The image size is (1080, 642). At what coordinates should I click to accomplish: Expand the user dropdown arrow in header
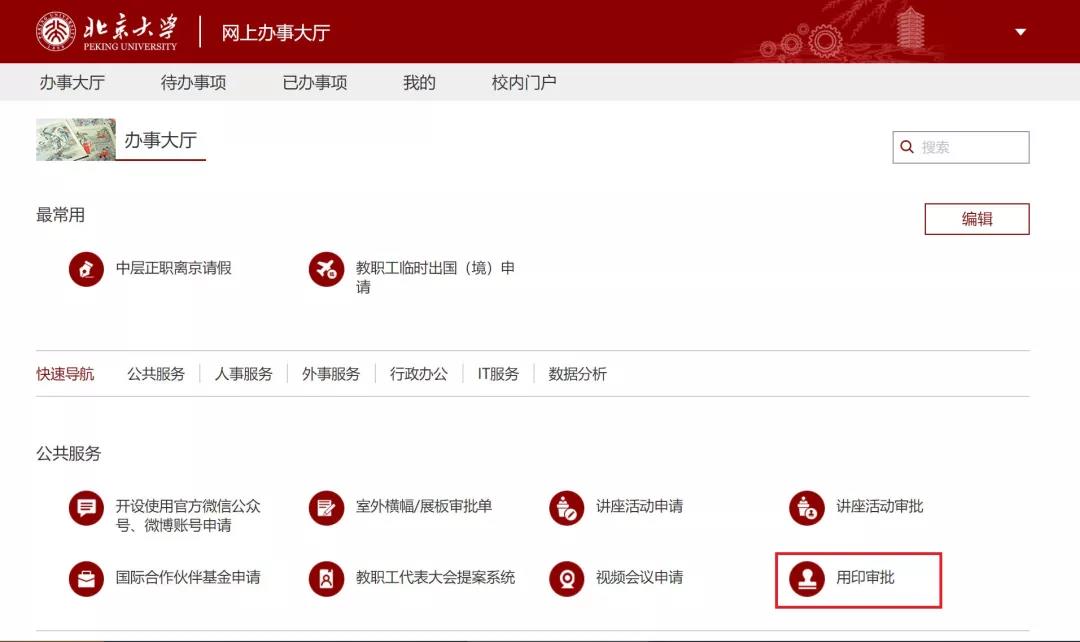point(1020,32)
